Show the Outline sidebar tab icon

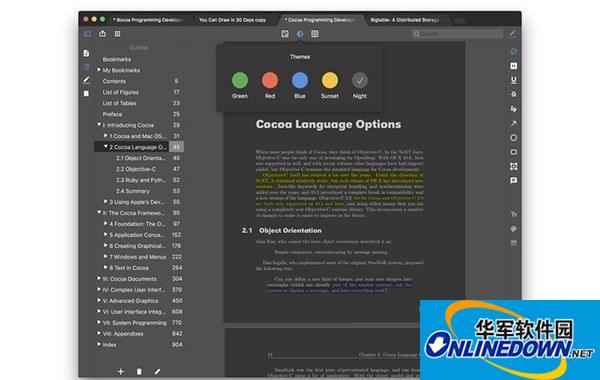click(86, 67)
